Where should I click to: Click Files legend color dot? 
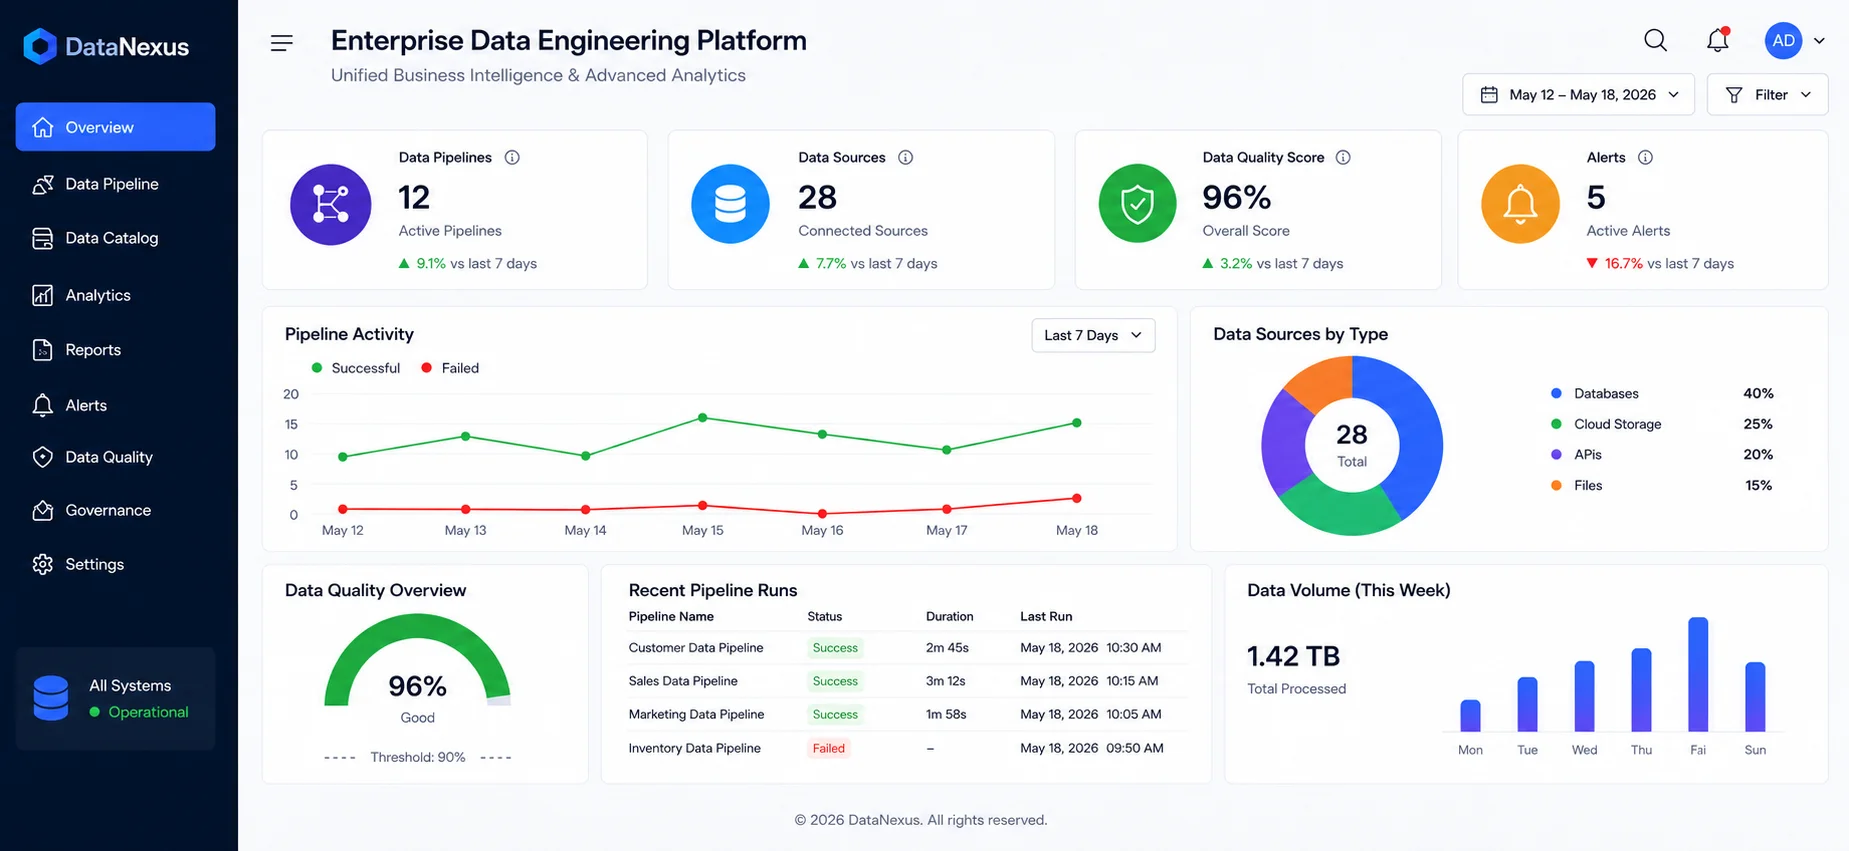click(1556, 485)
